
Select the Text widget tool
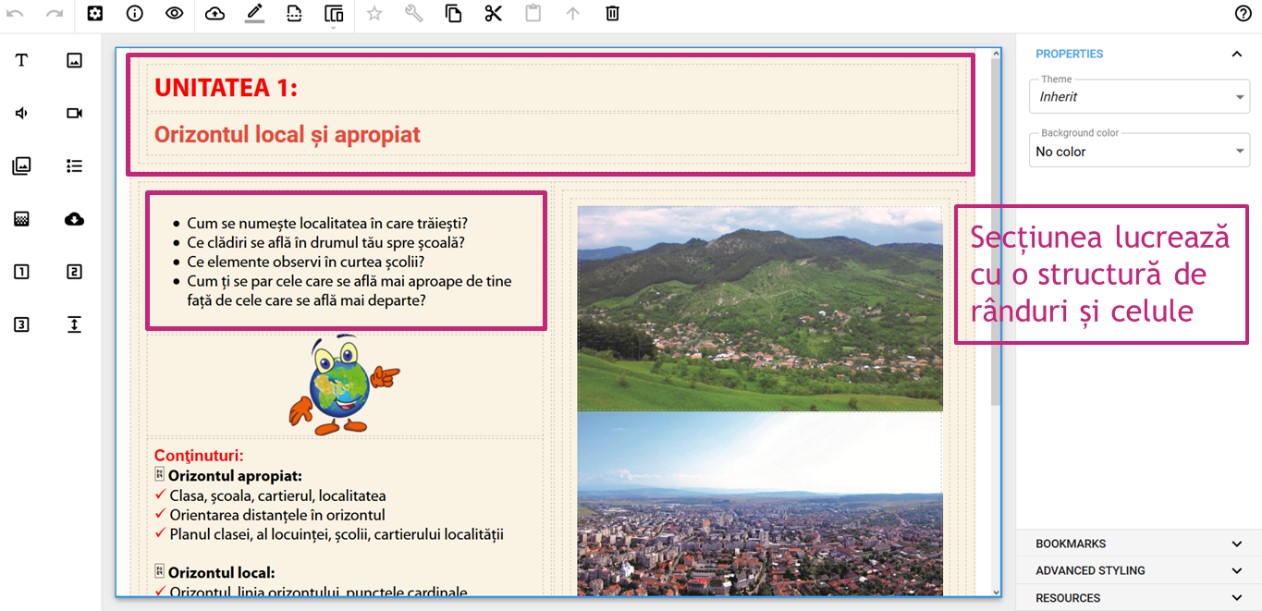tap(21, 60)
